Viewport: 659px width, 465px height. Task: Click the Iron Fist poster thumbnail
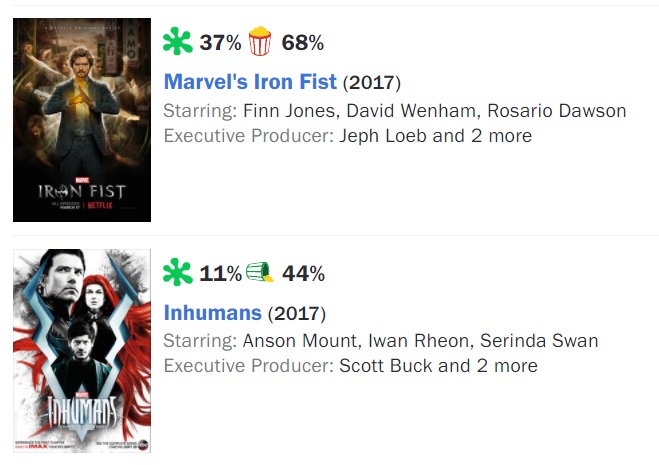(82, 120)
